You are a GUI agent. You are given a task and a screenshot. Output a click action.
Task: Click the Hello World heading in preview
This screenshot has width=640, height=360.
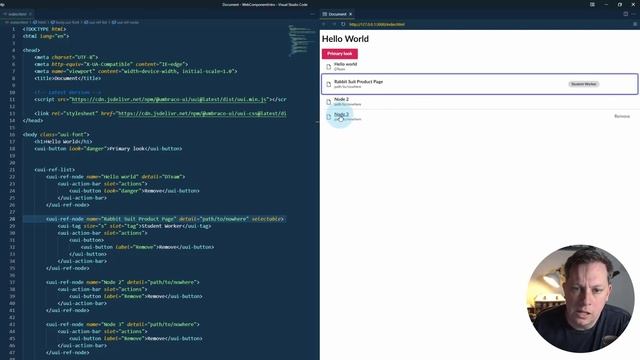[x=345, y=39]
